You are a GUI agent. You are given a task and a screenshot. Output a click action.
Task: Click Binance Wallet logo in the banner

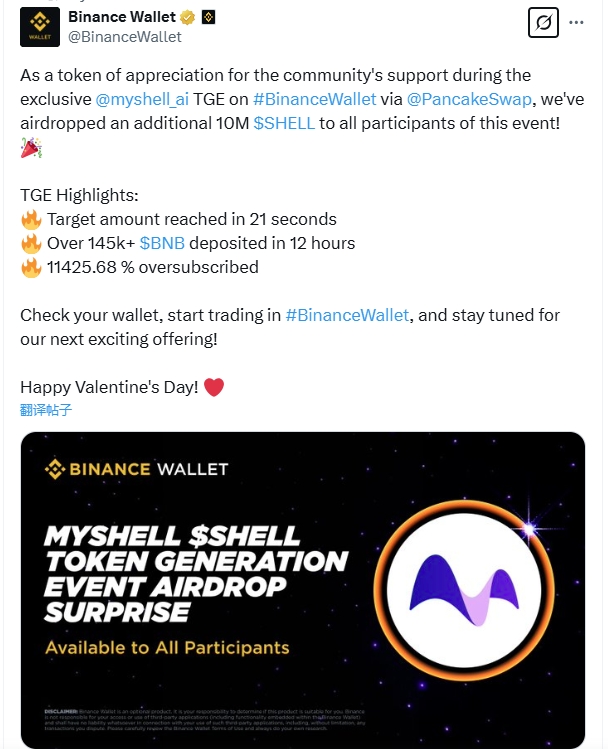pyautogui.click(x=137, y=468)
